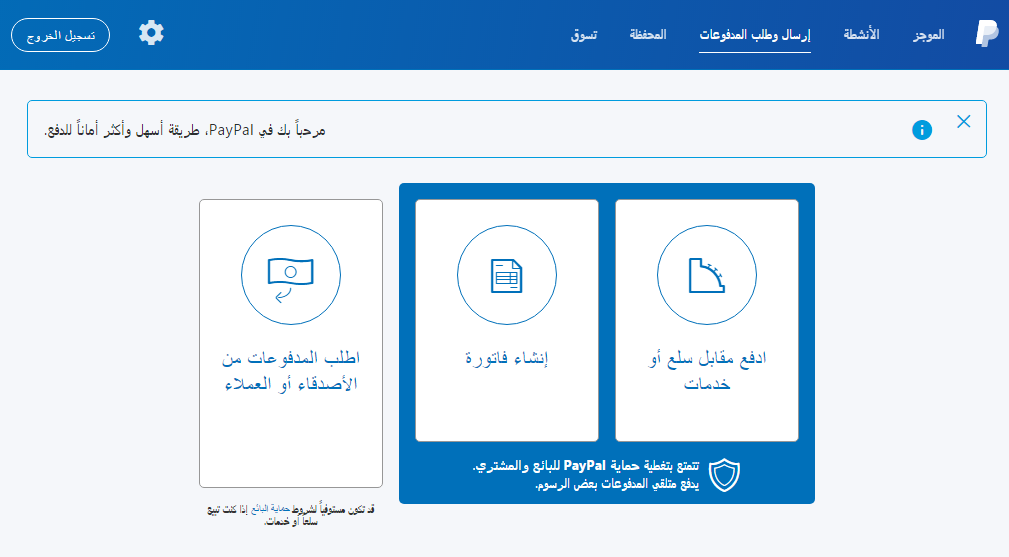Click text يدفع متلقي المدفوعات بعض الرسوم
Viewport: 1009px width, 557px height.
pyautogui.click(x=617, y=484)
